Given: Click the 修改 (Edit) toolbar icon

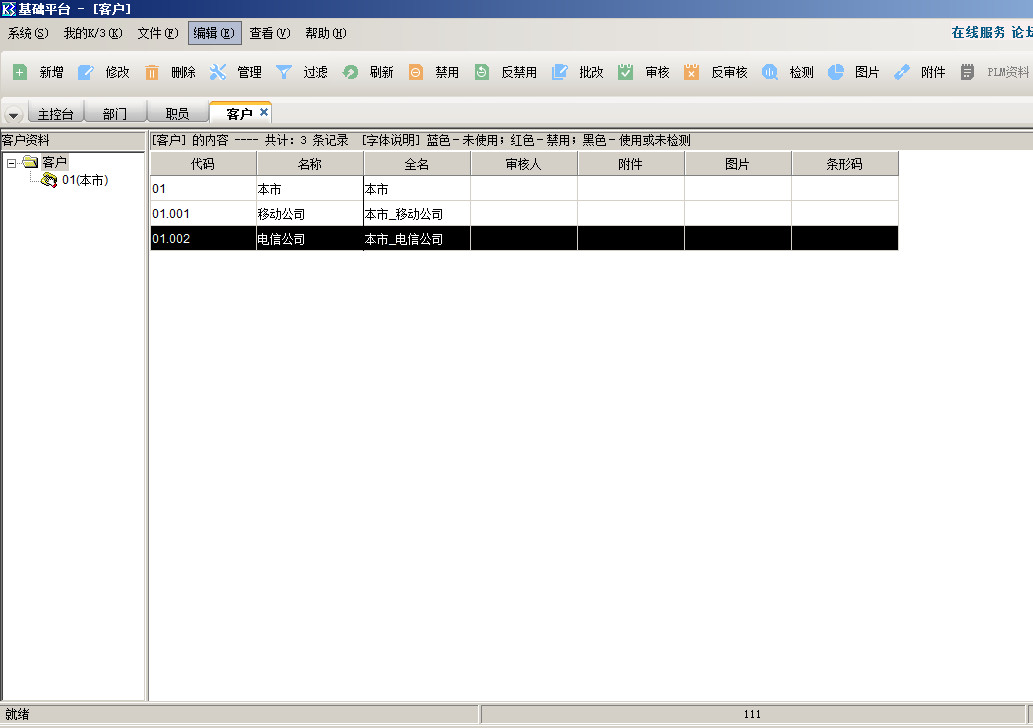Looking at the screenshot, I should pyautogui.click(x=86, y=72).
